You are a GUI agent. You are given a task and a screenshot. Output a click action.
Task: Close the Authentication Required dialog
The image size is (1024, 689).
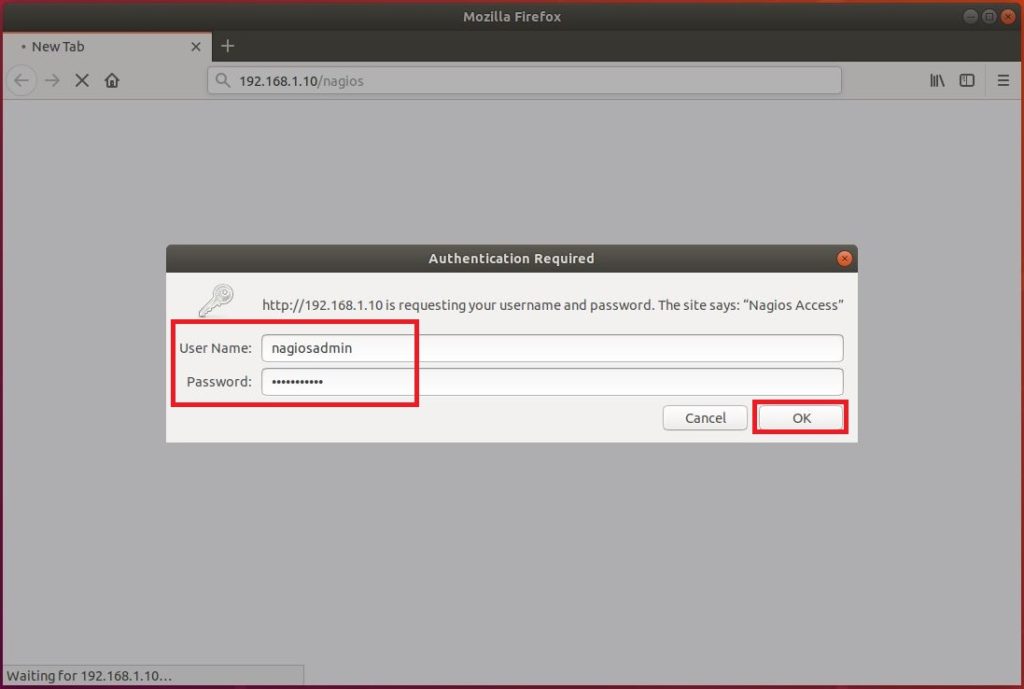(x=844, y=259)
